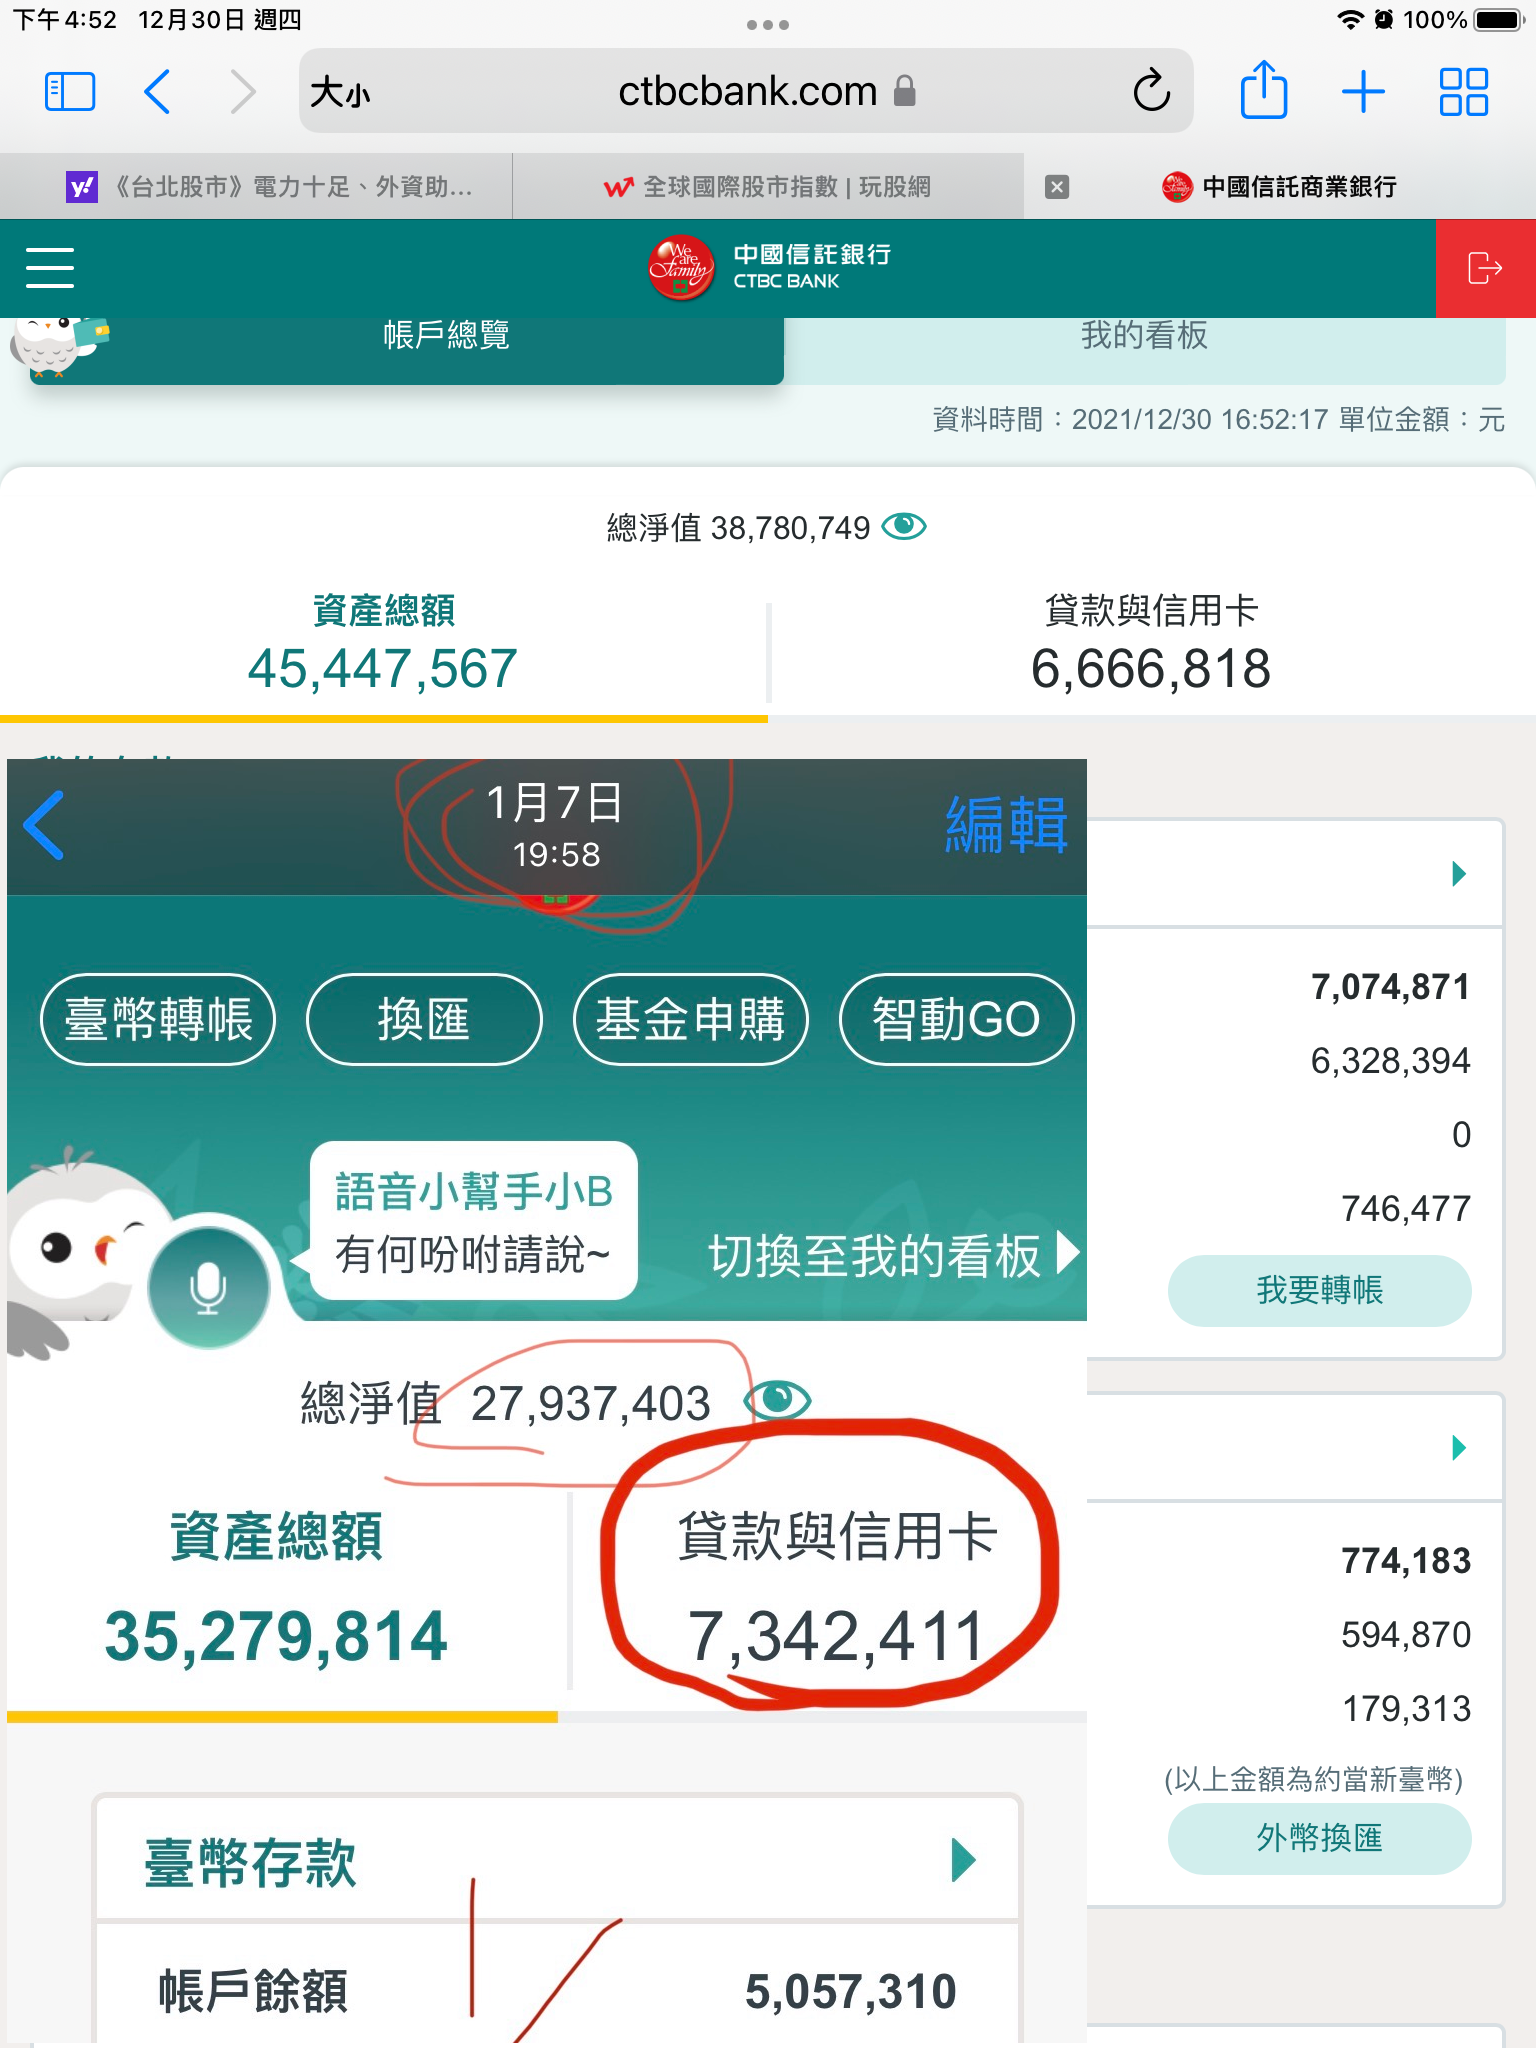This screenshot has height=2048, width=1536.
Task: Open the 基金申購 shortcut
Action: (690, 1020)
